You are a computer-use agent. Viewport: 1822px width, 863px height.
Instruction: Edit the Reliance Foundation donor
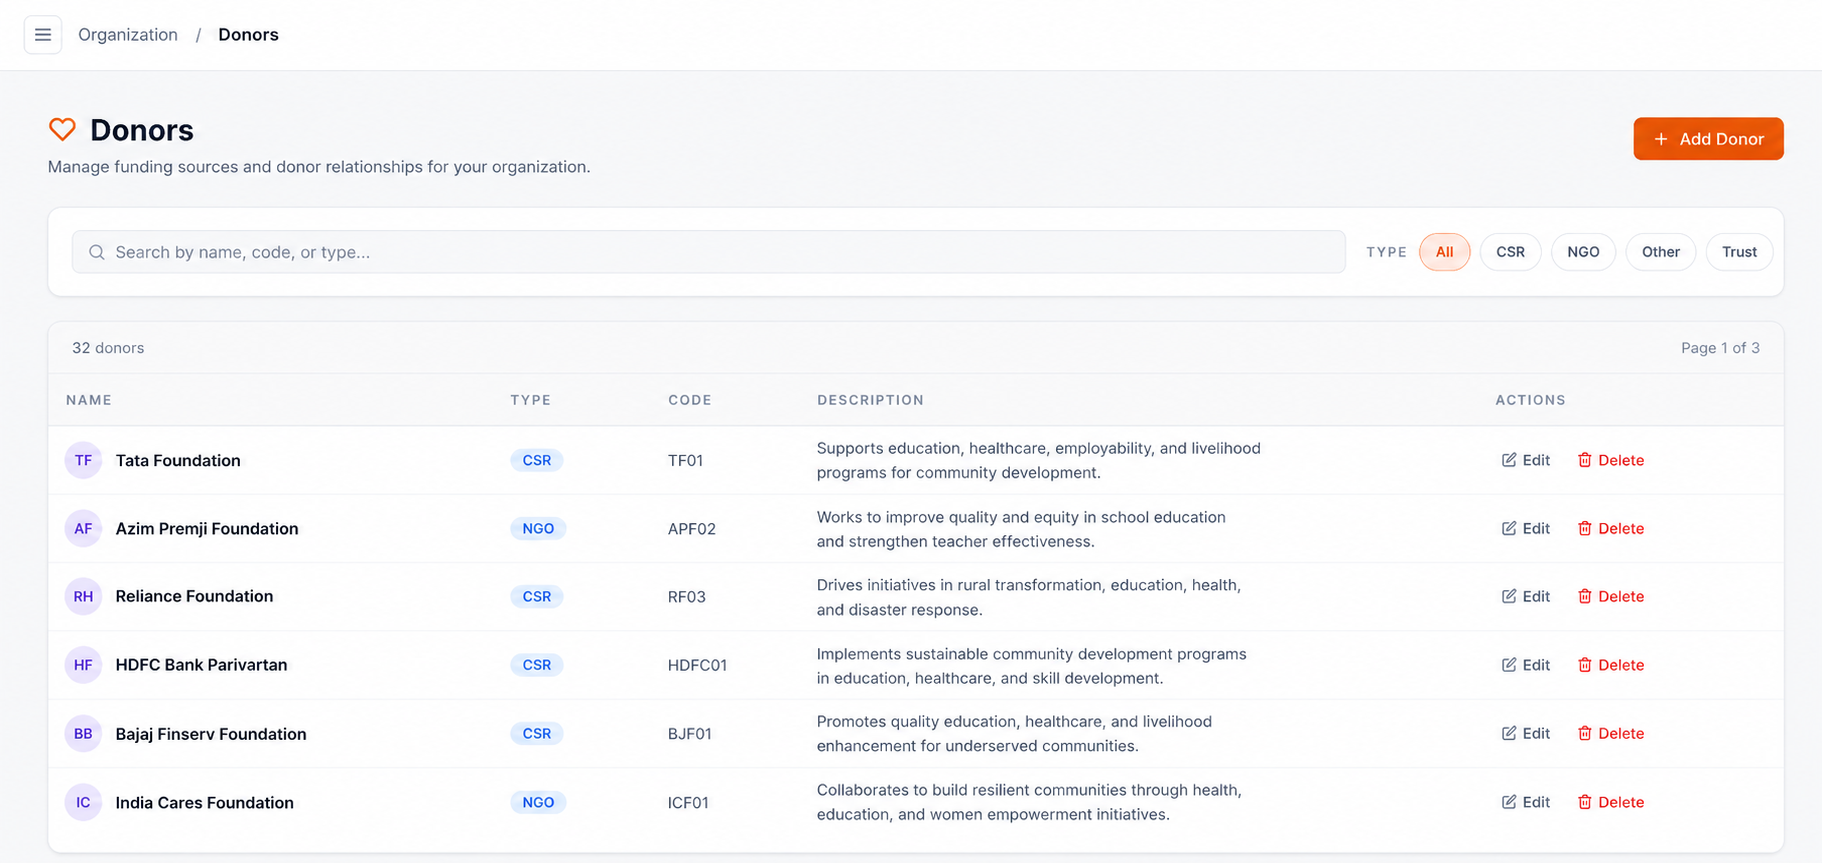1526,596
